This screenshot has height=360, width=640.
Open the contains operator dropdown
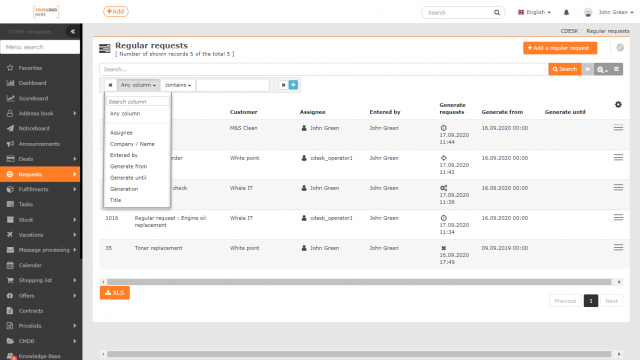click(178, 85)
